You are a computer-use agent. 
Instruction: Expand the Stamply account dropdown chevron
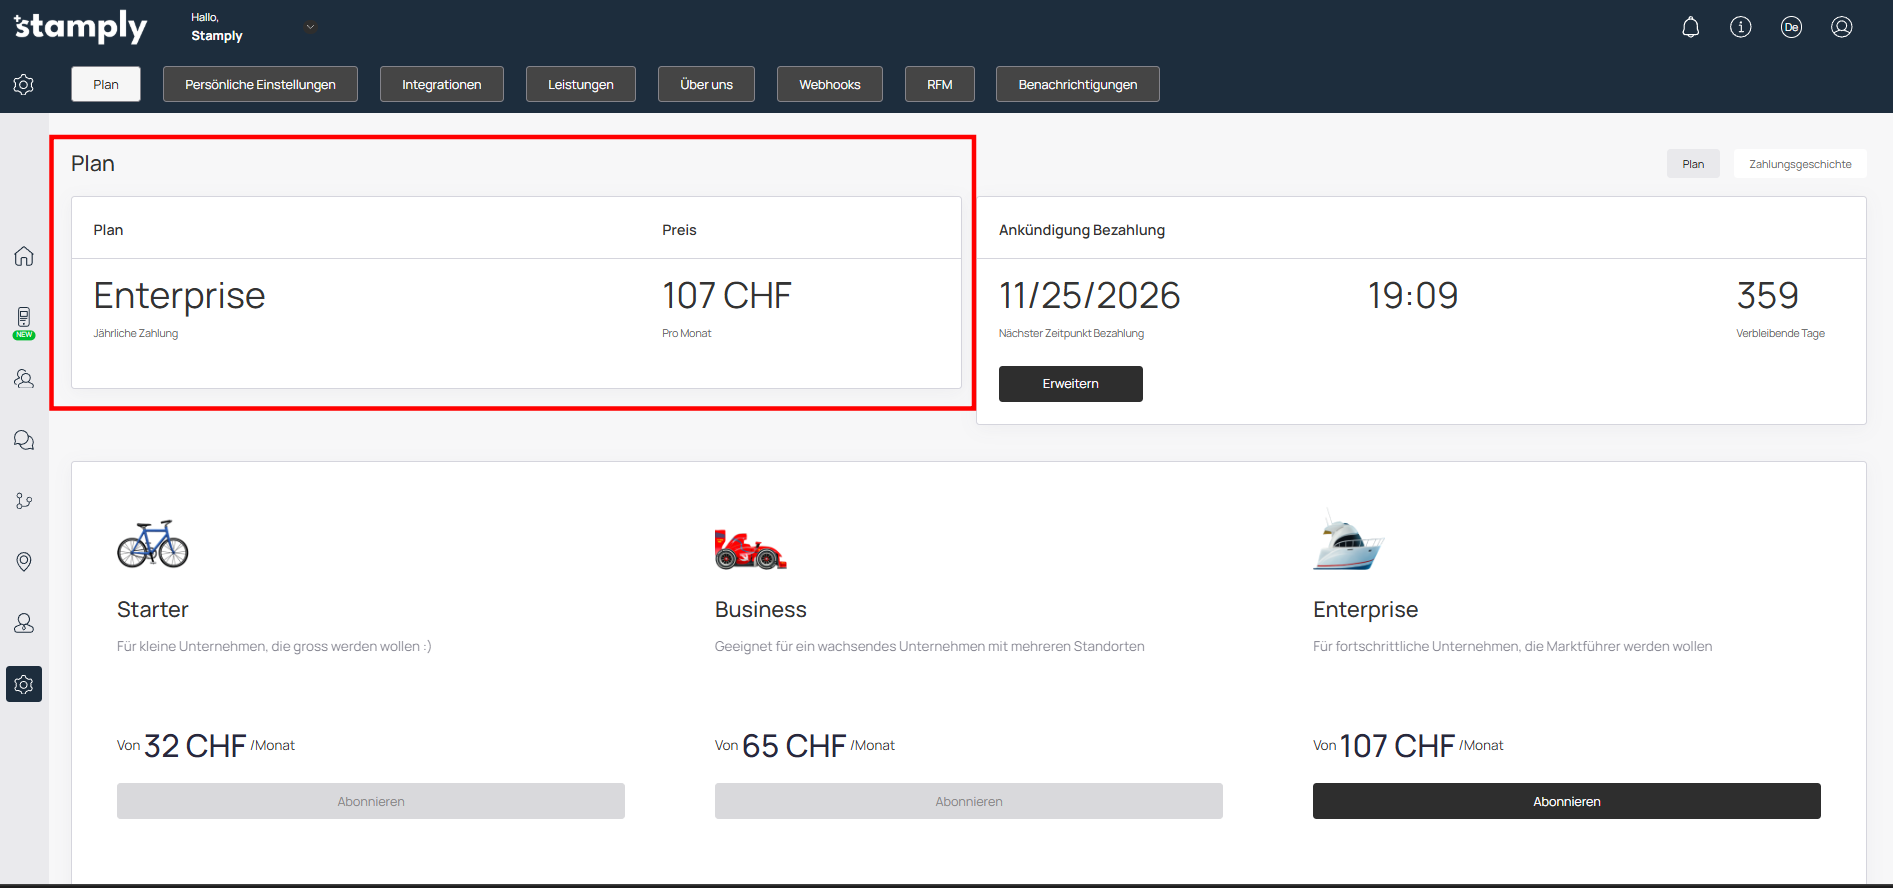pos(310,27)
